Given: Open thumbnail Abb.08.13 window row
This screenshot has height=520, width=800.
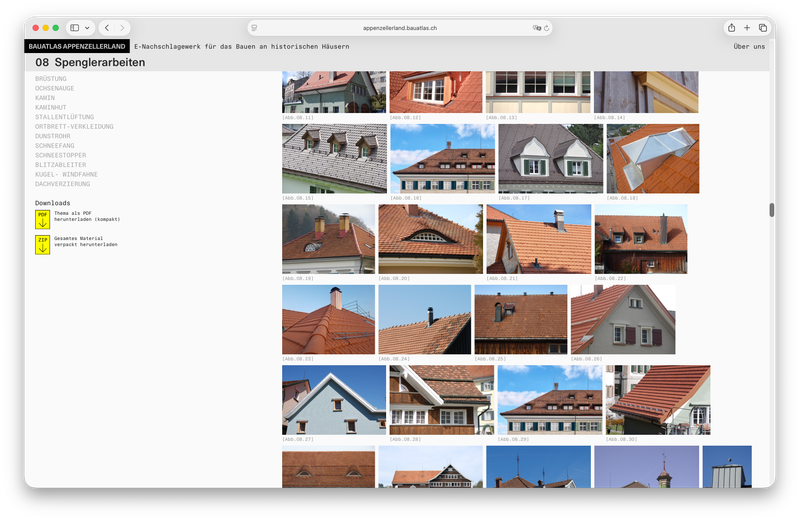Looking at the screenshot, I should click(x=538, y=92).
